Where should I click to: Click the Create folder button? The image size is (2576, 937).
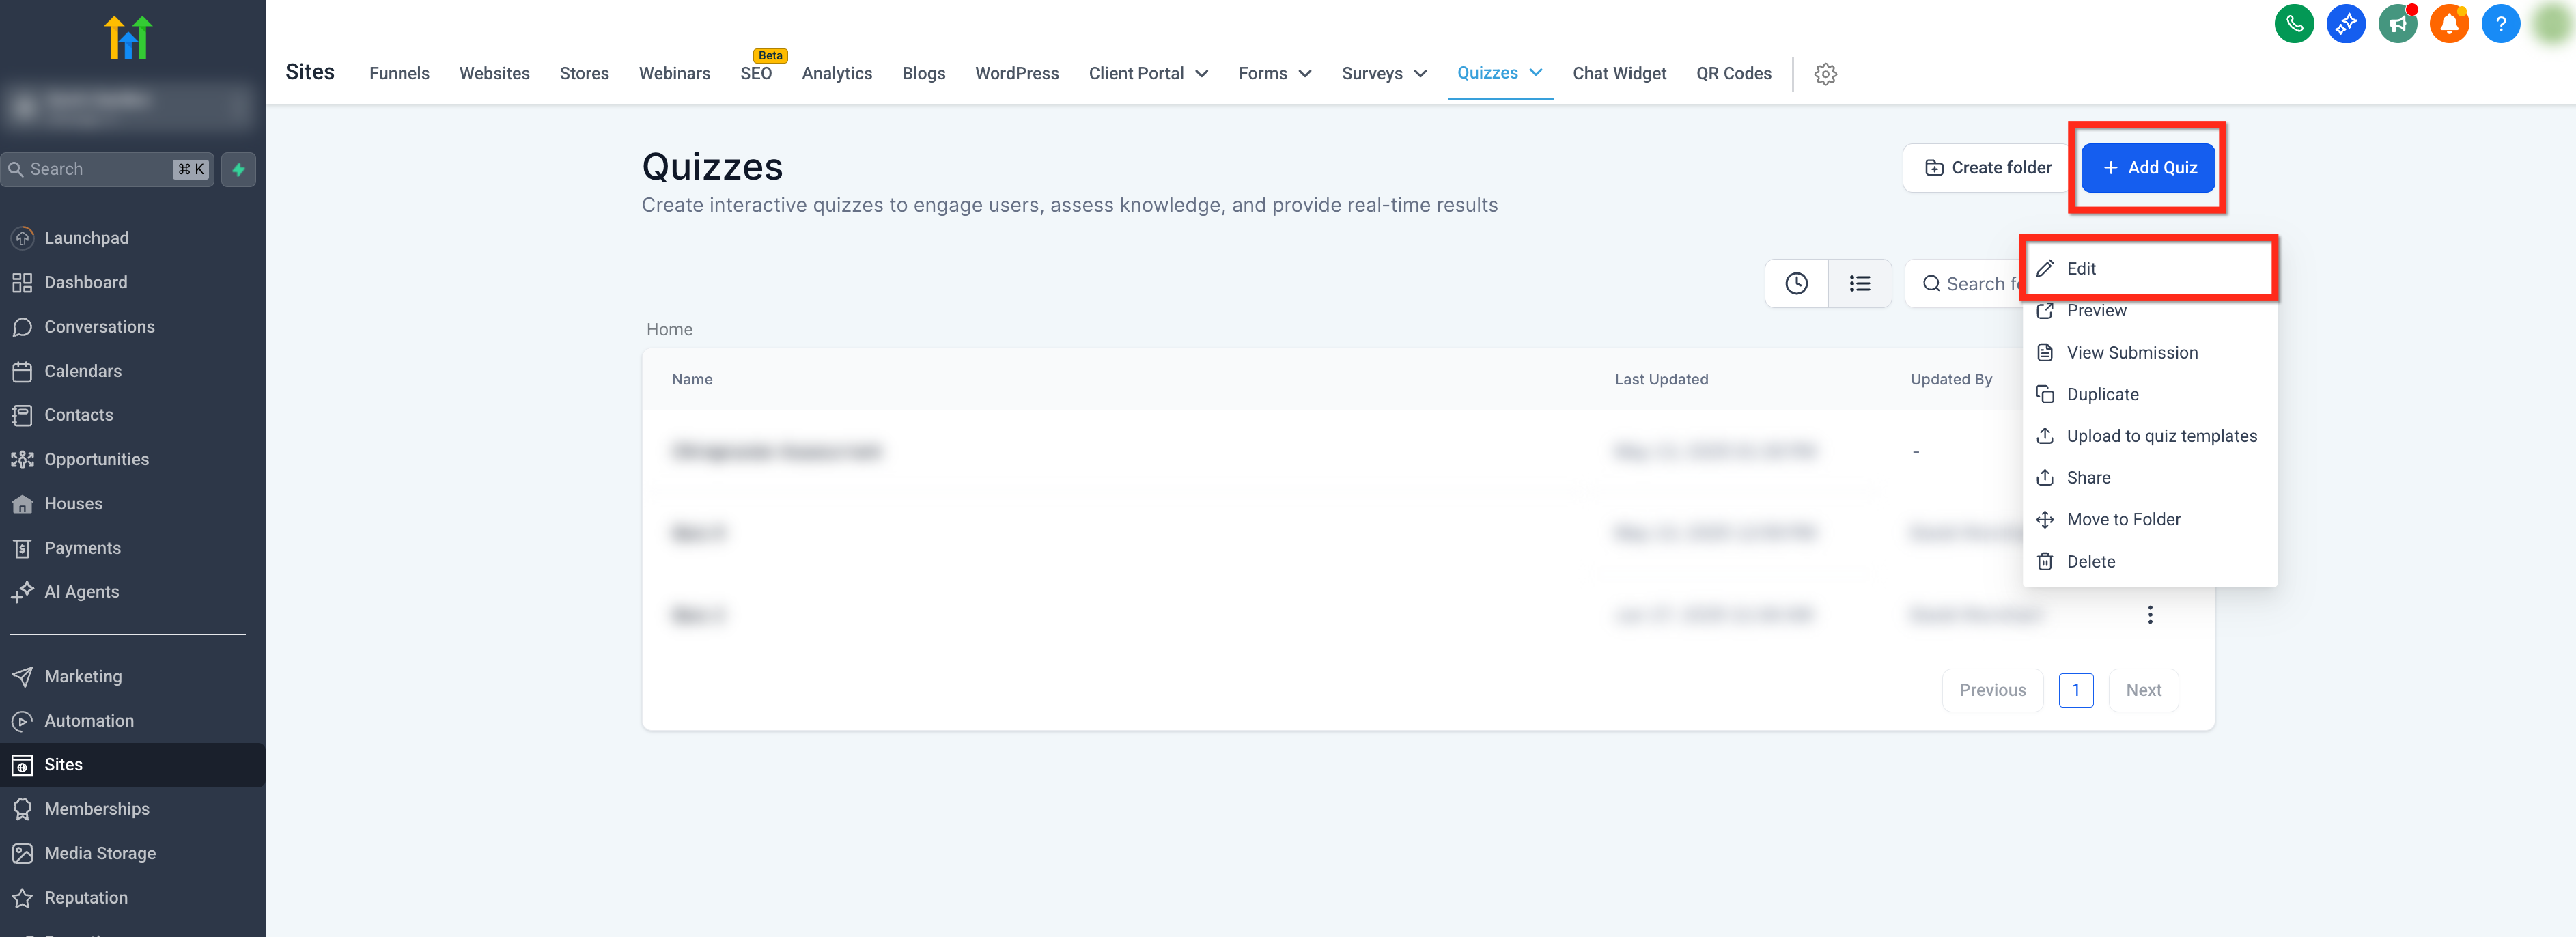[x=1987, y=168]
